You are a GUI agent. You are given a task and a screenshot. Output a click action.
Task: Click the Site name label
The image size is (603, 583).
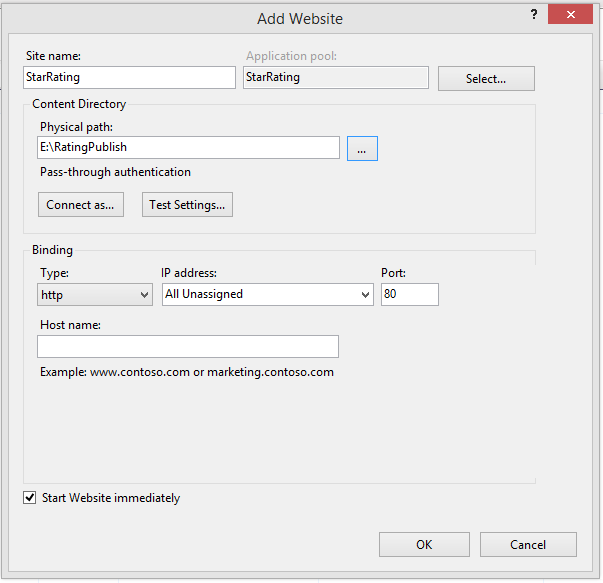(x=53, y=56)
